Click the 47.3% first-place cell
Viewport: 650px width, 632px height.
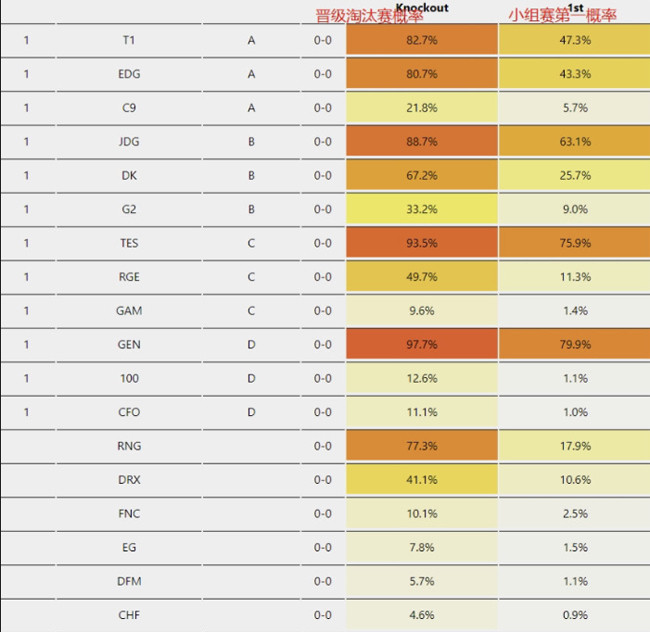574,40
